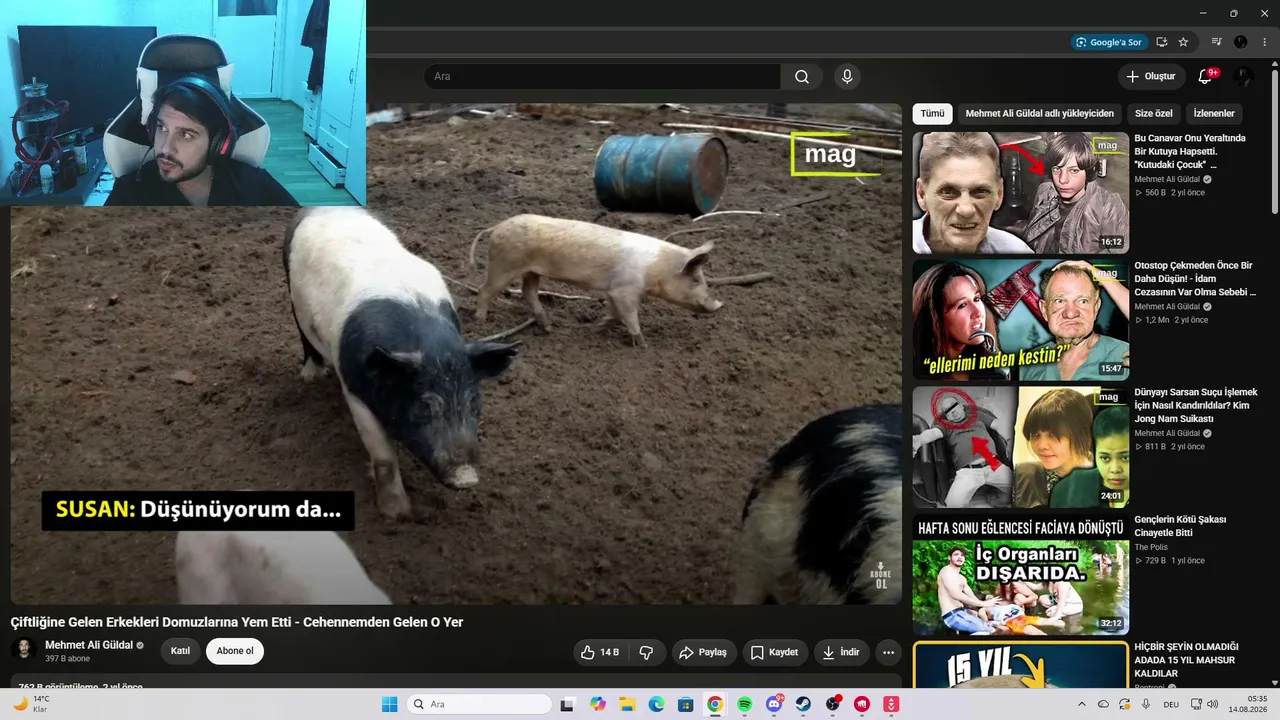
Task: Open Chrome three-dot menu
Action: (x=1264, y=42)
